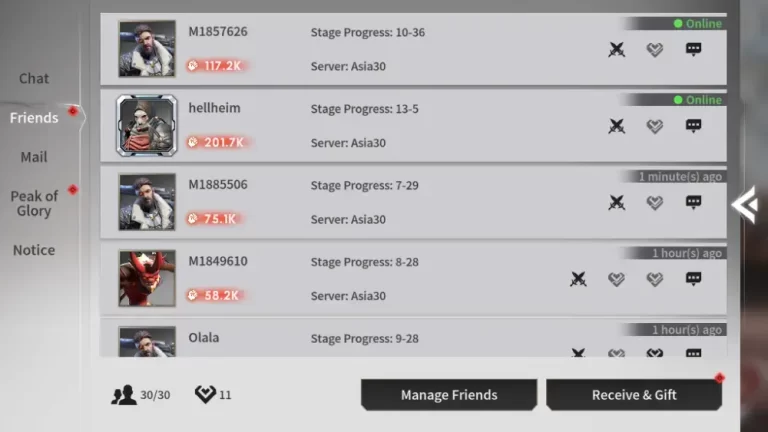Click crossed-swords battle icon for M1849610
The height and width of the screenshot is (432, 768).
click(578, 279)
